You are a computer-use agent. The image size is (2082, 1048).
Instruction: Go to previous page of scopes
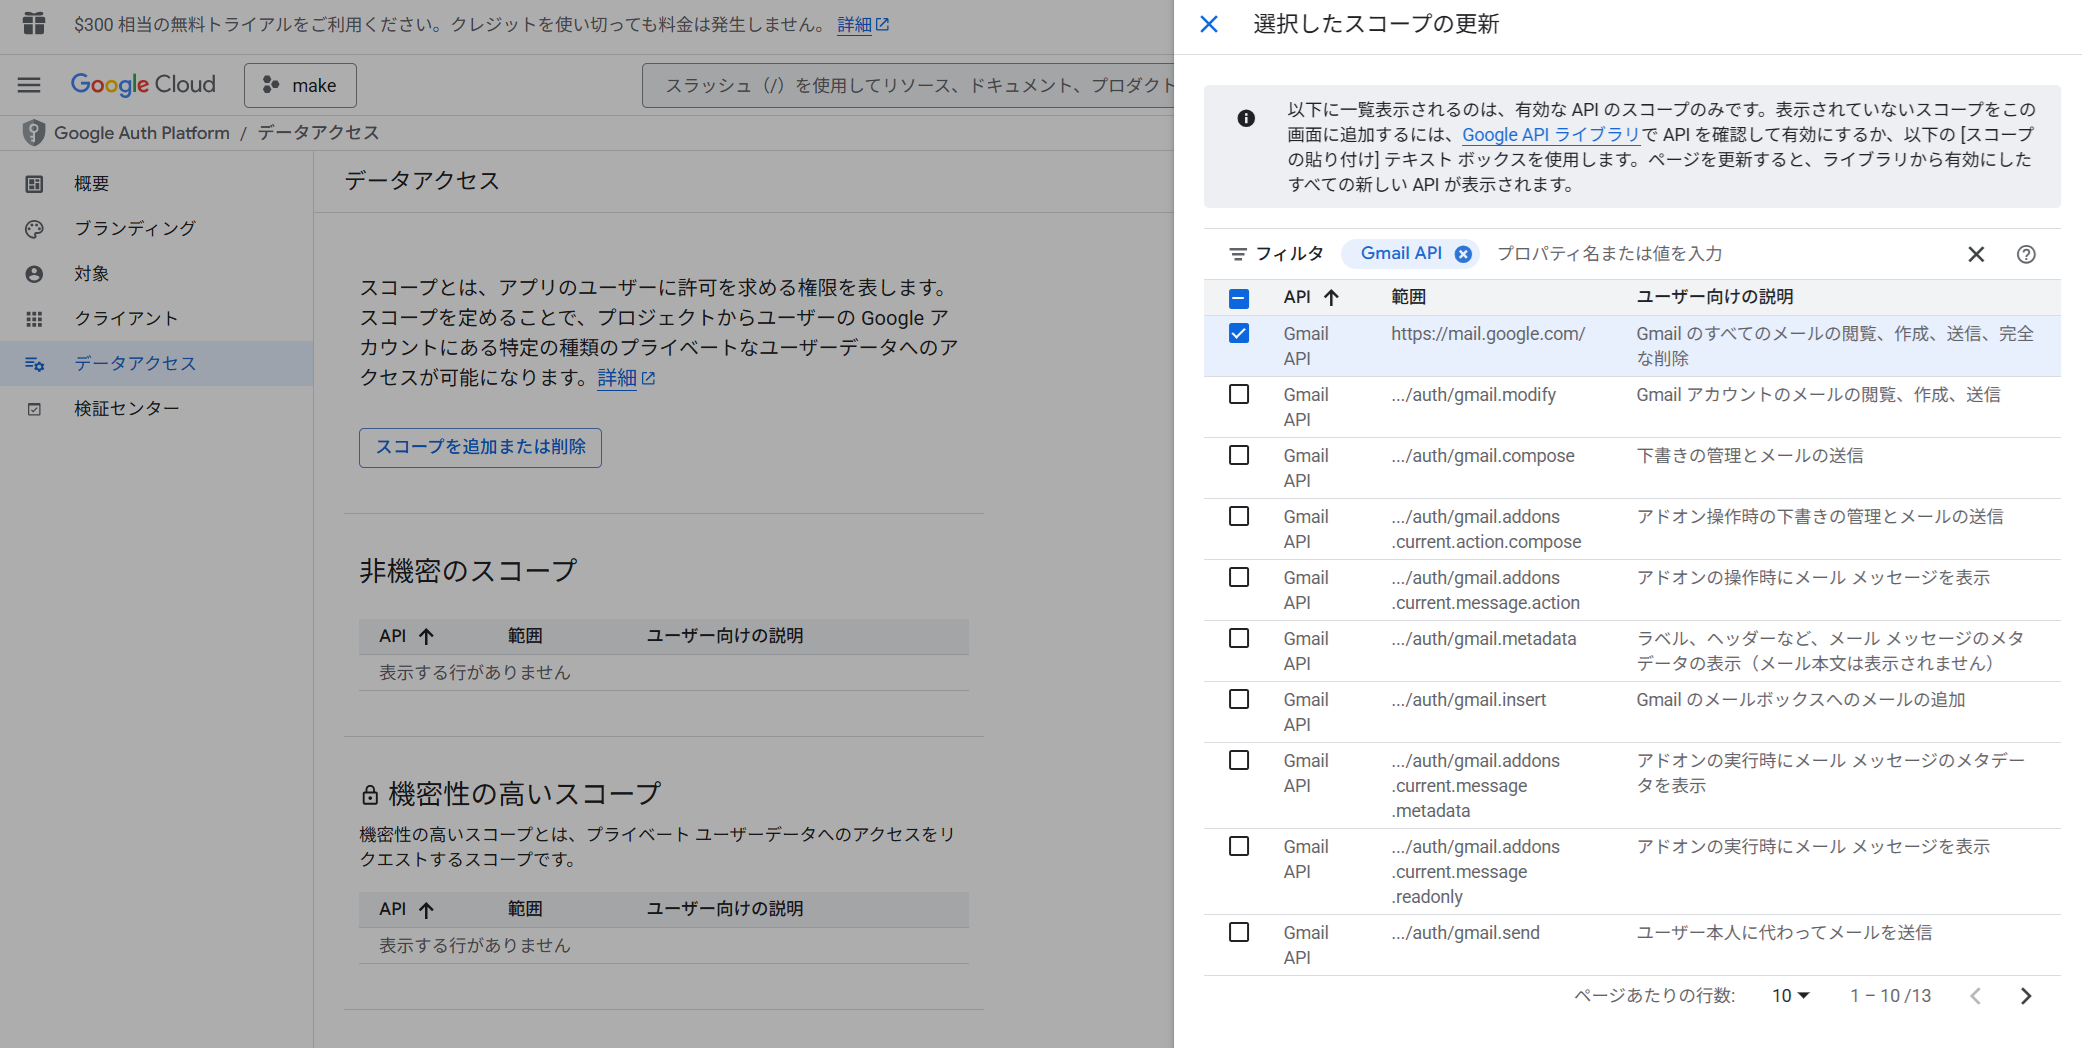1976,996
